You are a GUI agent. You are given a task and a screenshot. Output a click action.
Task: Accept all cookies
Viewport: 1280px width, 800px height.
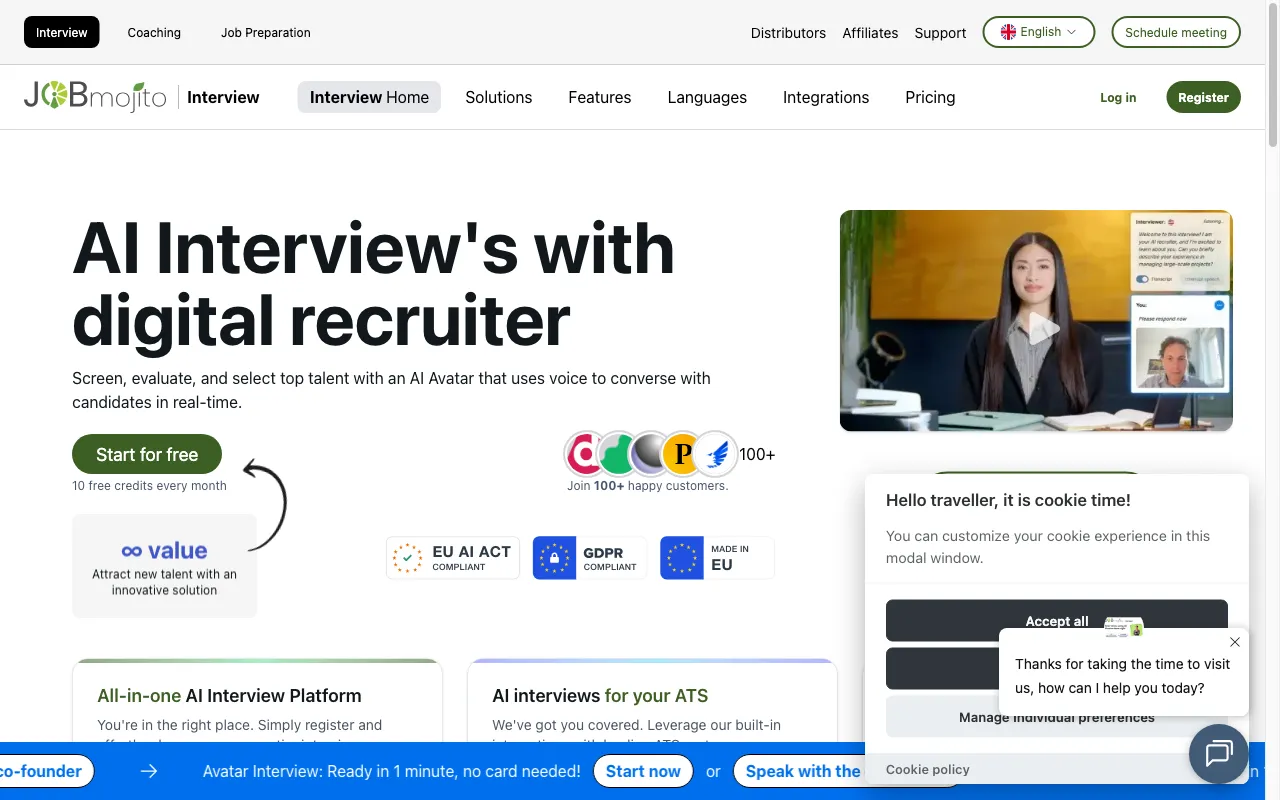(1057, 620)
